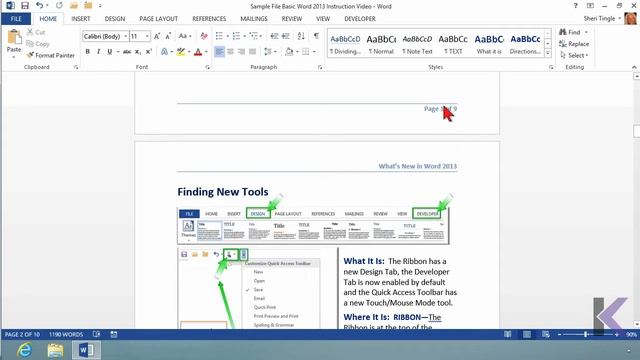Toggle Subscript formatting
This screenshot has width=640, height=360.
pyautogui.click(x=138, y=52)
